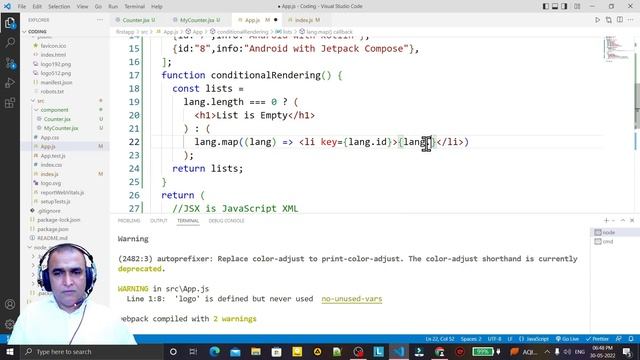Open Windows Start menu
Image resolution: width=640 pixels, height=360 pixels.
tap(10, 351)
